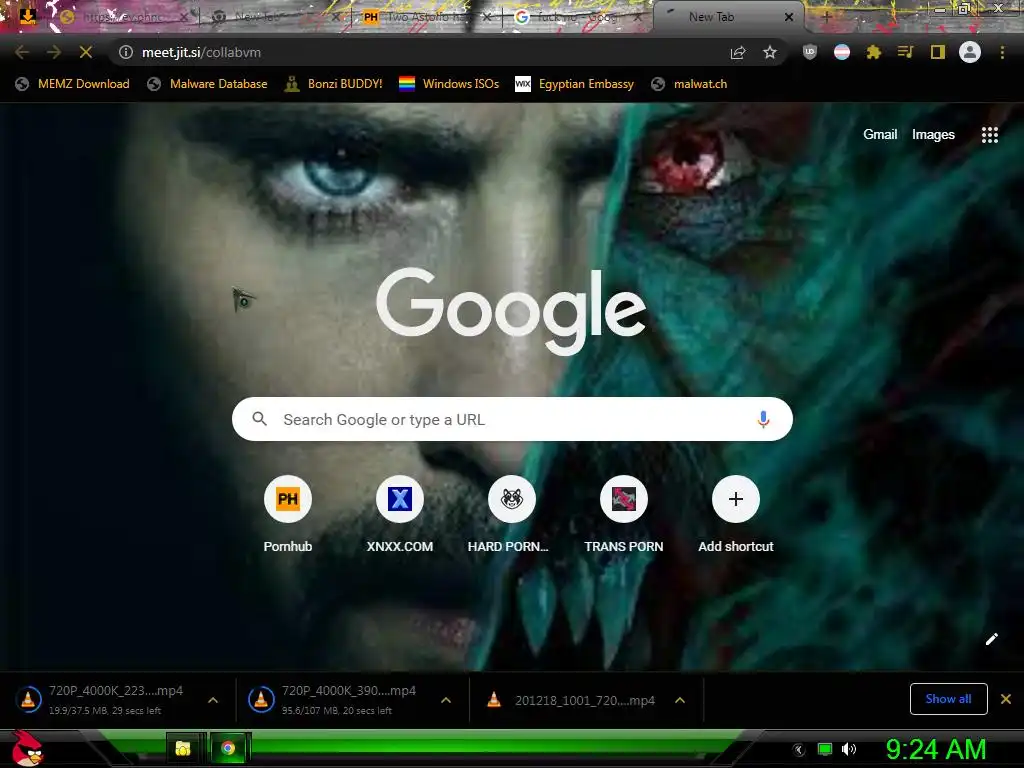
Task: Start voice search with microphone icon
Action: pos(763,419)
